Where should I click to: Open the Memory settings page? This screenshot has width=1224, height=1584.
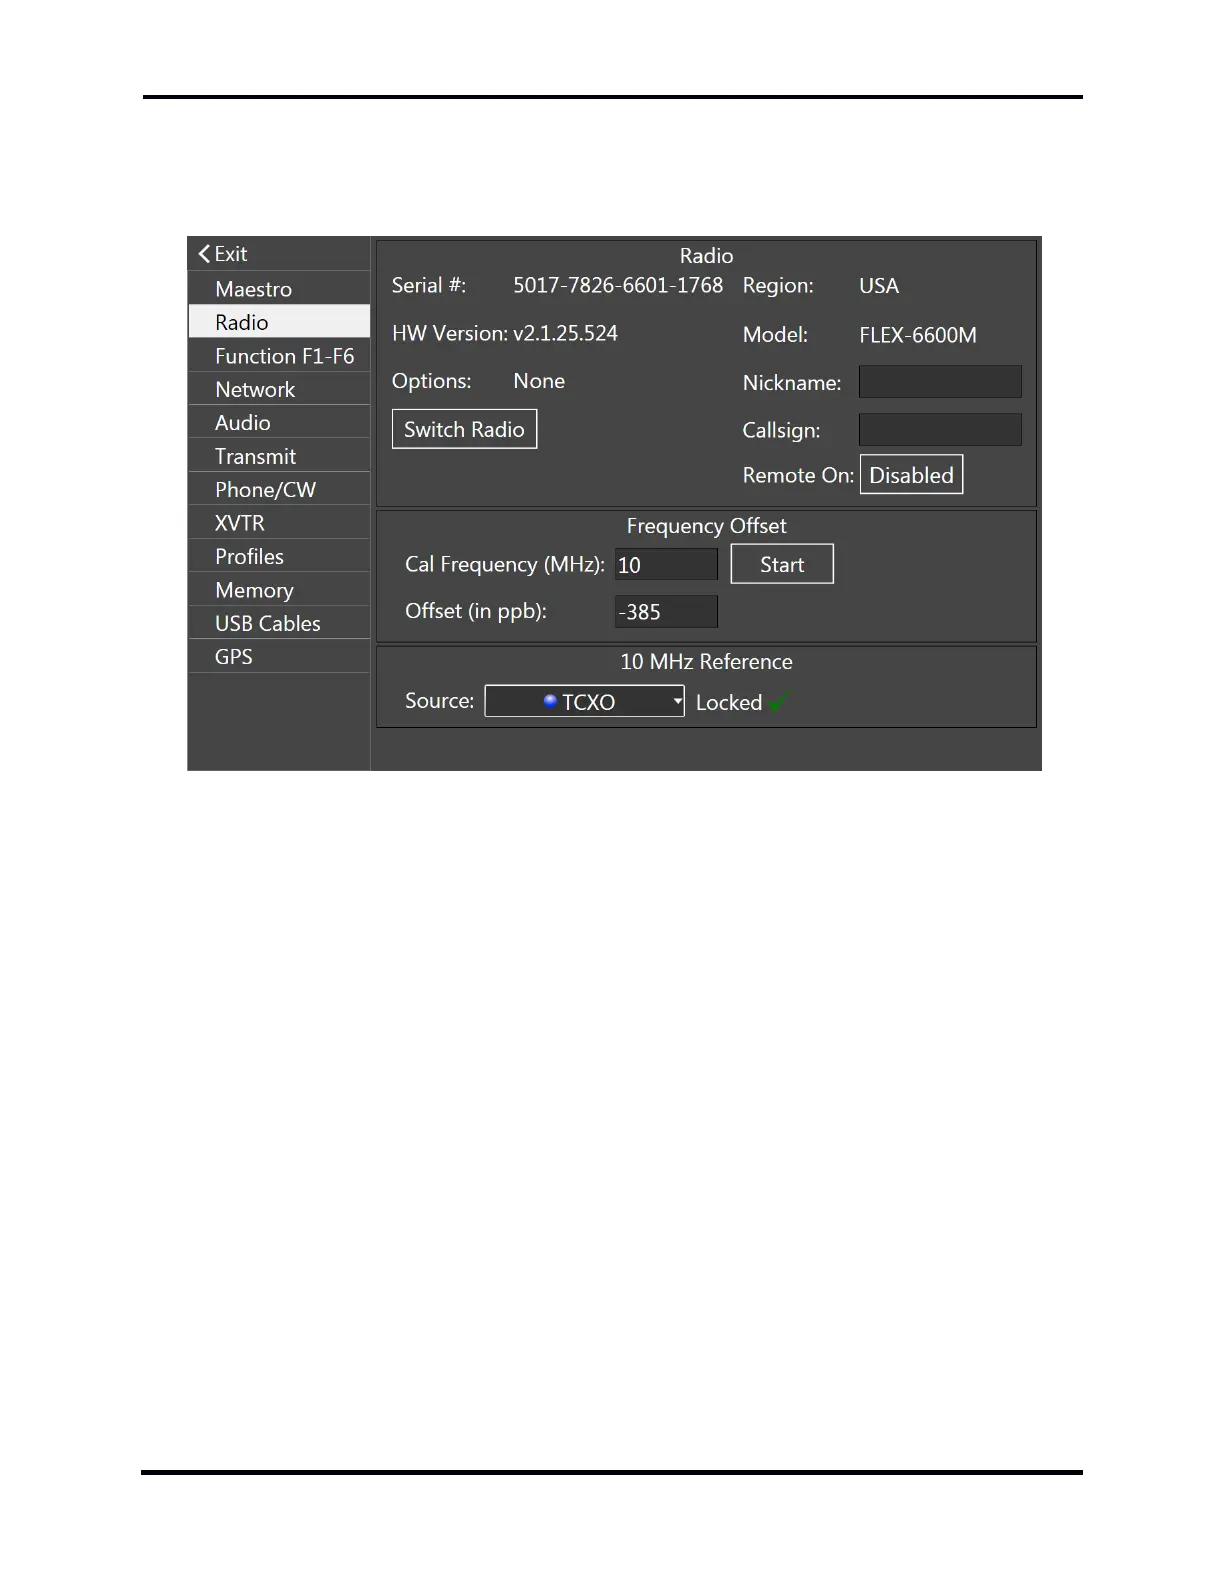tap(279, 590)
